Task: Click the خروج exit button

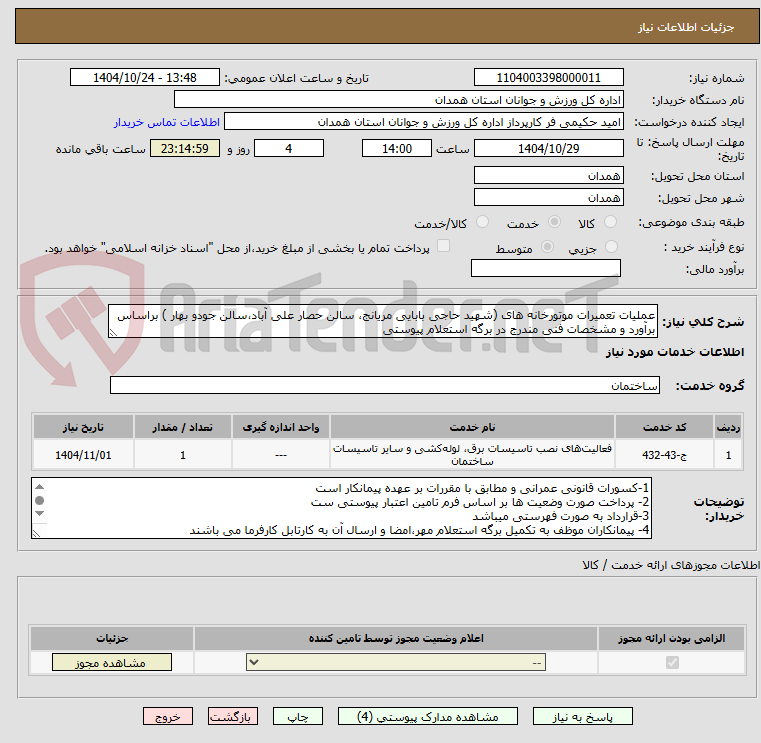Action: coord(167,716)
